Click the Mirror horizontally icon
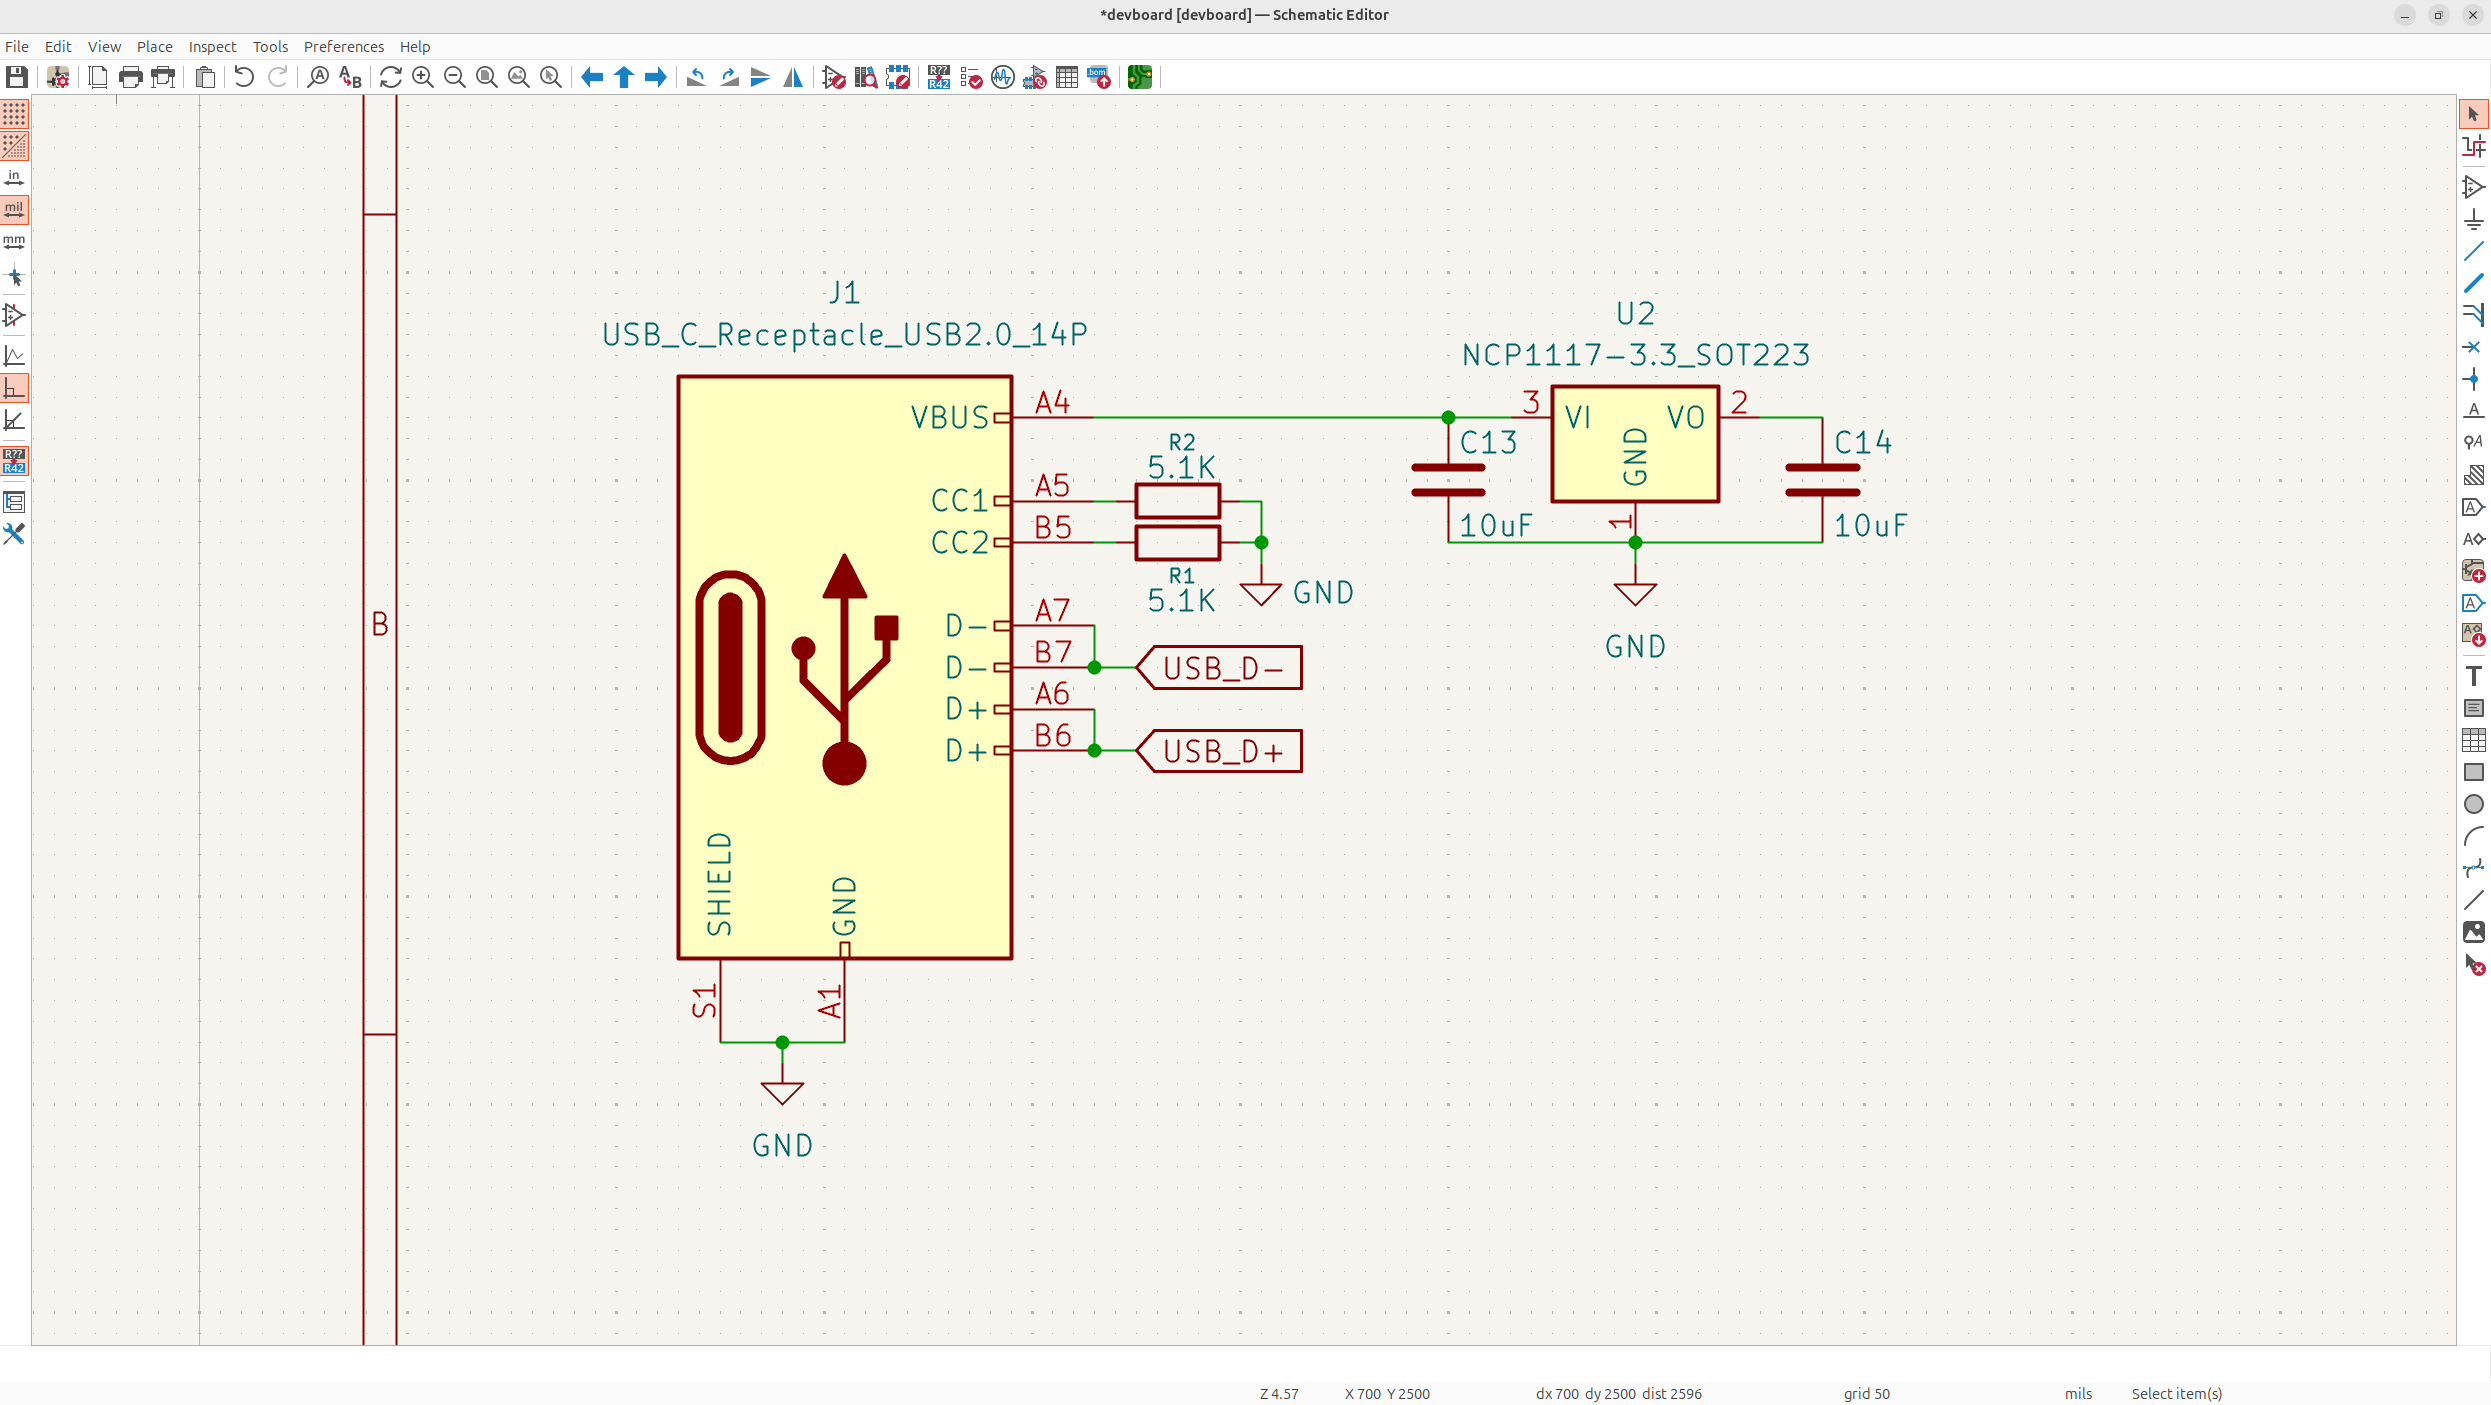This screenshot has height=1405, width=2491. [x=793, y=77]
